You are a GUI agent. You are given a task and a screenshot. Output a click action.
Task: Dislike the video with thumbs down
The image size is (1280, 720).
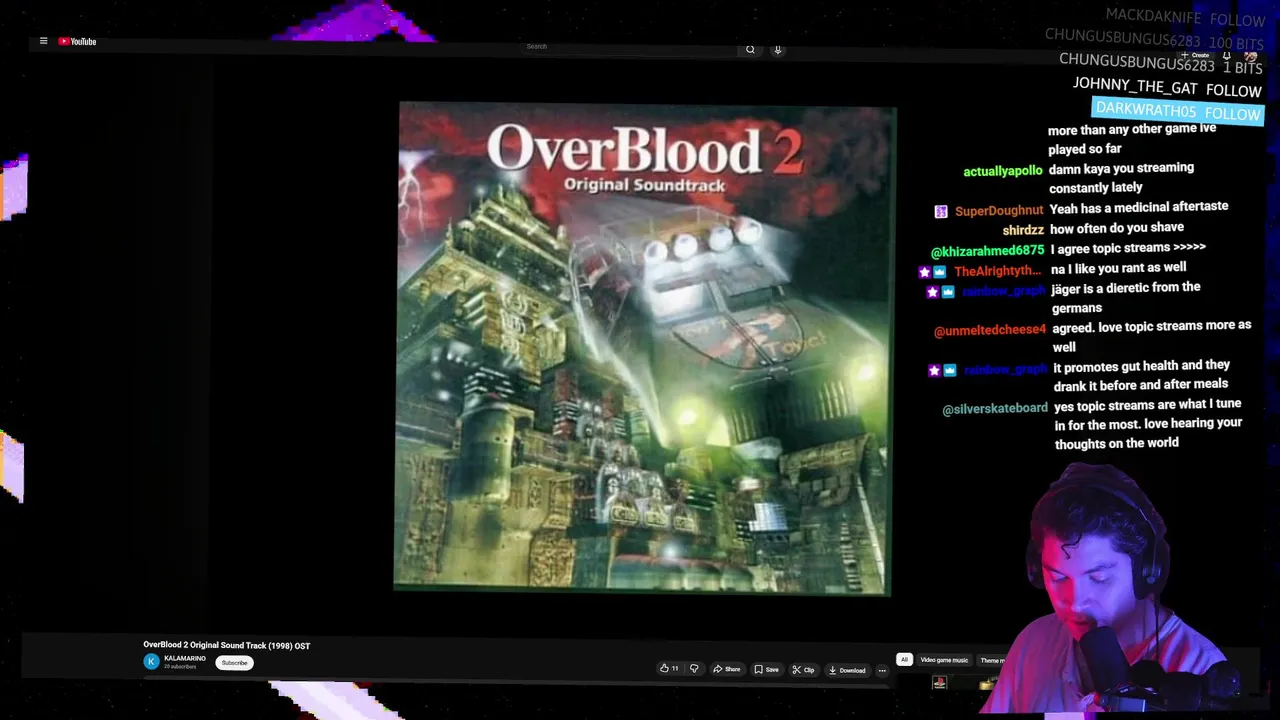(694, 669)
